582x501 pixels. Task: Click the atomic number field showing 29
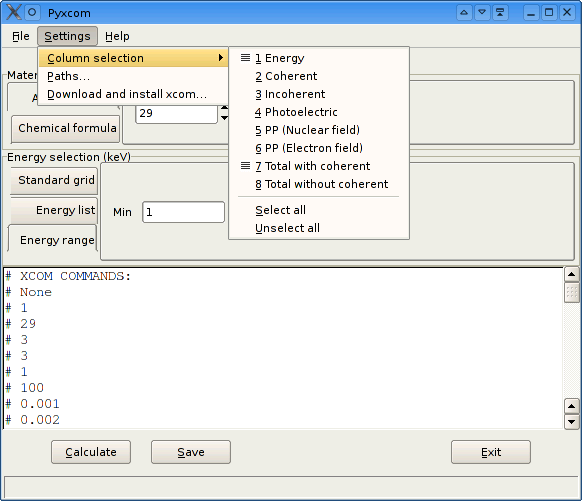(176, 113)
